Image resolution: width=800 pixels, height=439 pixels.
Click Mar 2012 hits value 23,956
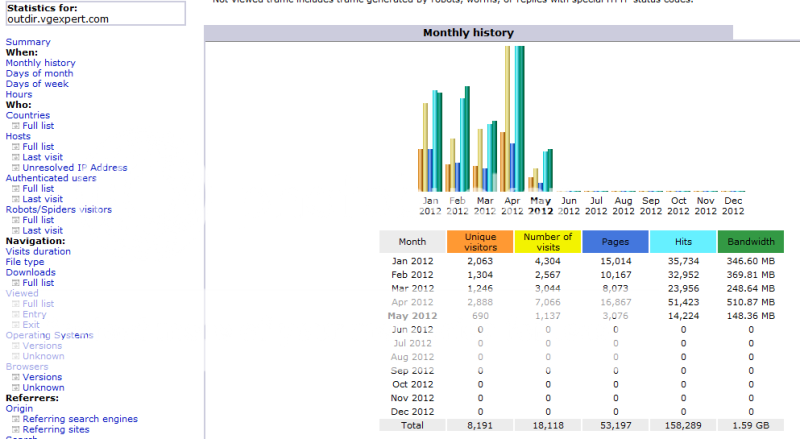683,288
